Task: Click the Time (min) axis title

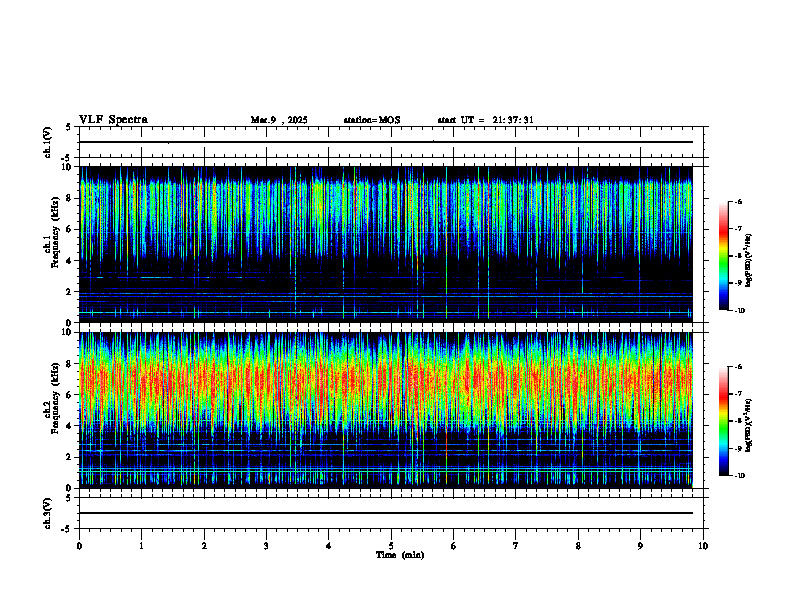Action: 400,555
